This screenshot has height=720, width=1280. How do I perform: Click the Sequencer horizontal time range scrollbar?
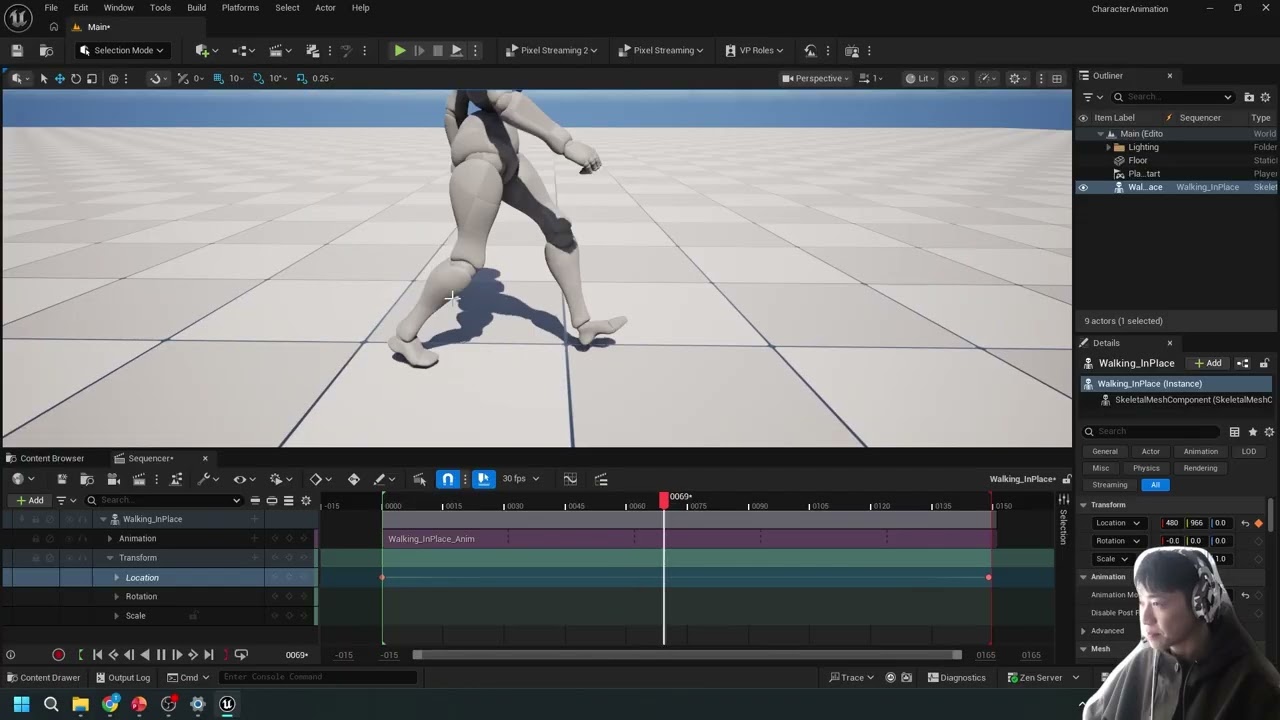[x=687, y=655]
